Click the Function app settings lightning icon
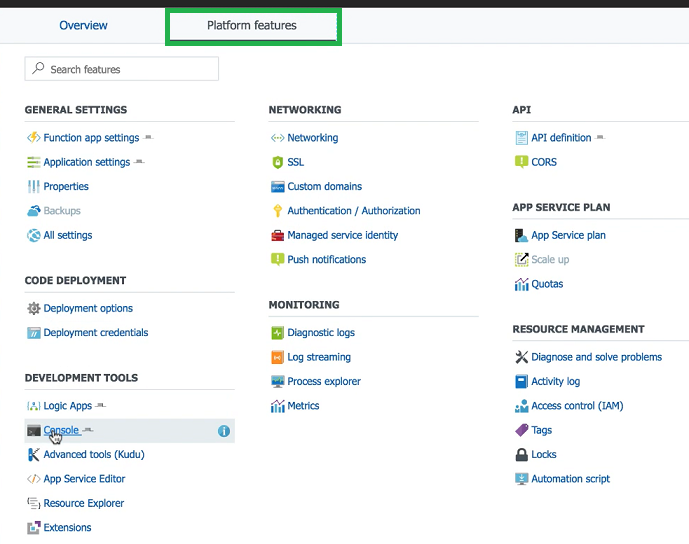 [34, 138]
